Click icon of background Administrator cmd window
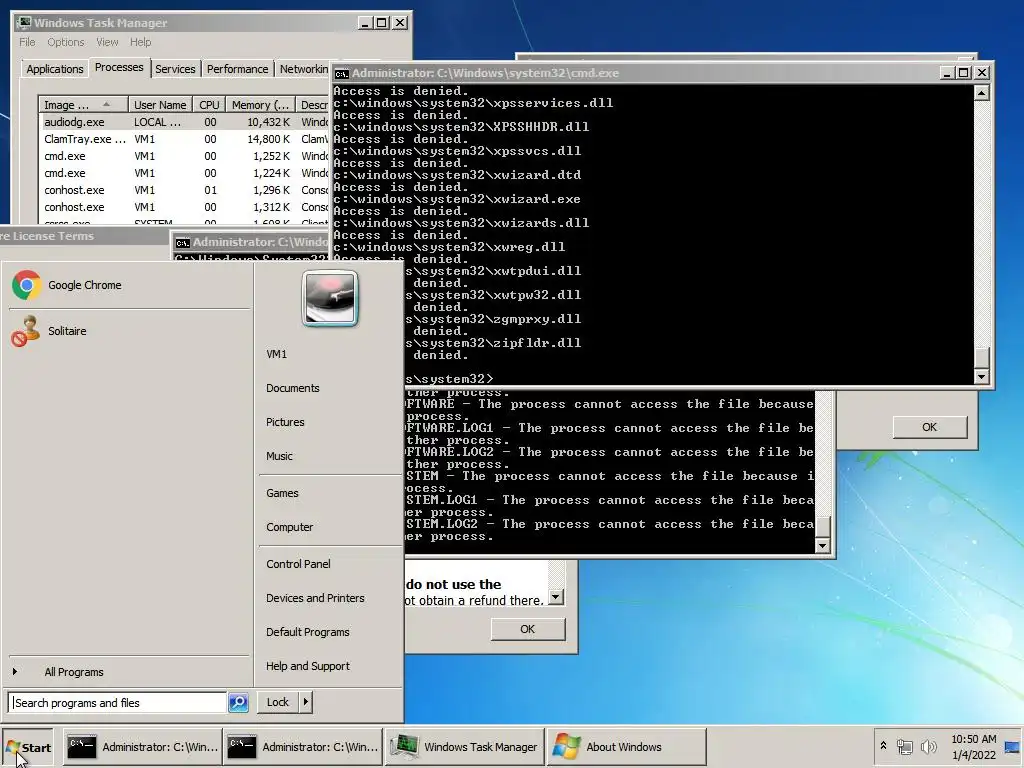 click(183, 242)
